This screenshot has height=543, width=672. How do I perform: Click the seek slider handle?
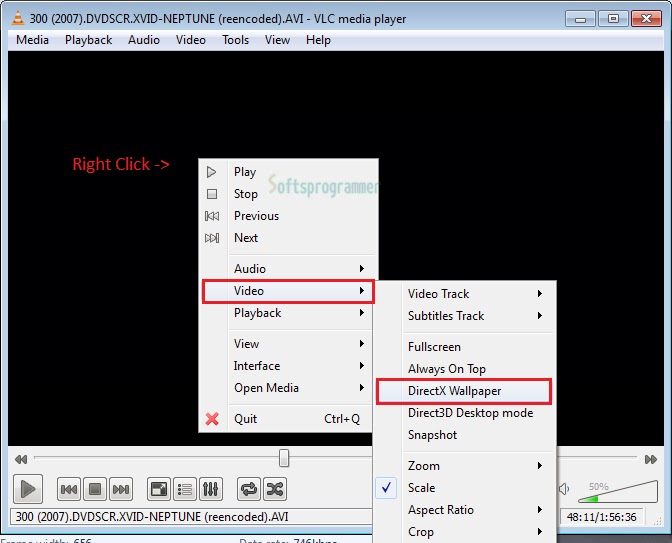point(283,458)
